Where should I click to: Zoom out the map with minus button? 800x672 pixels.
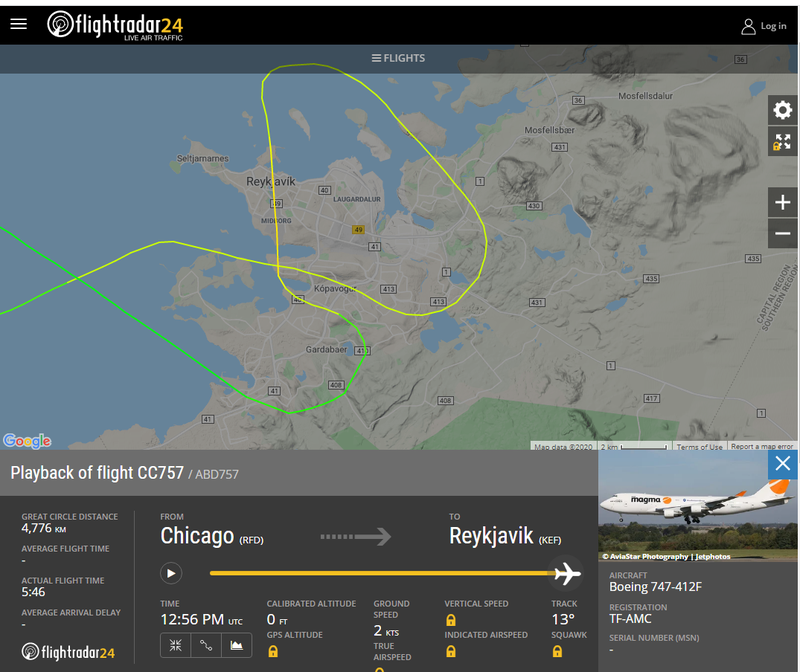782,234
